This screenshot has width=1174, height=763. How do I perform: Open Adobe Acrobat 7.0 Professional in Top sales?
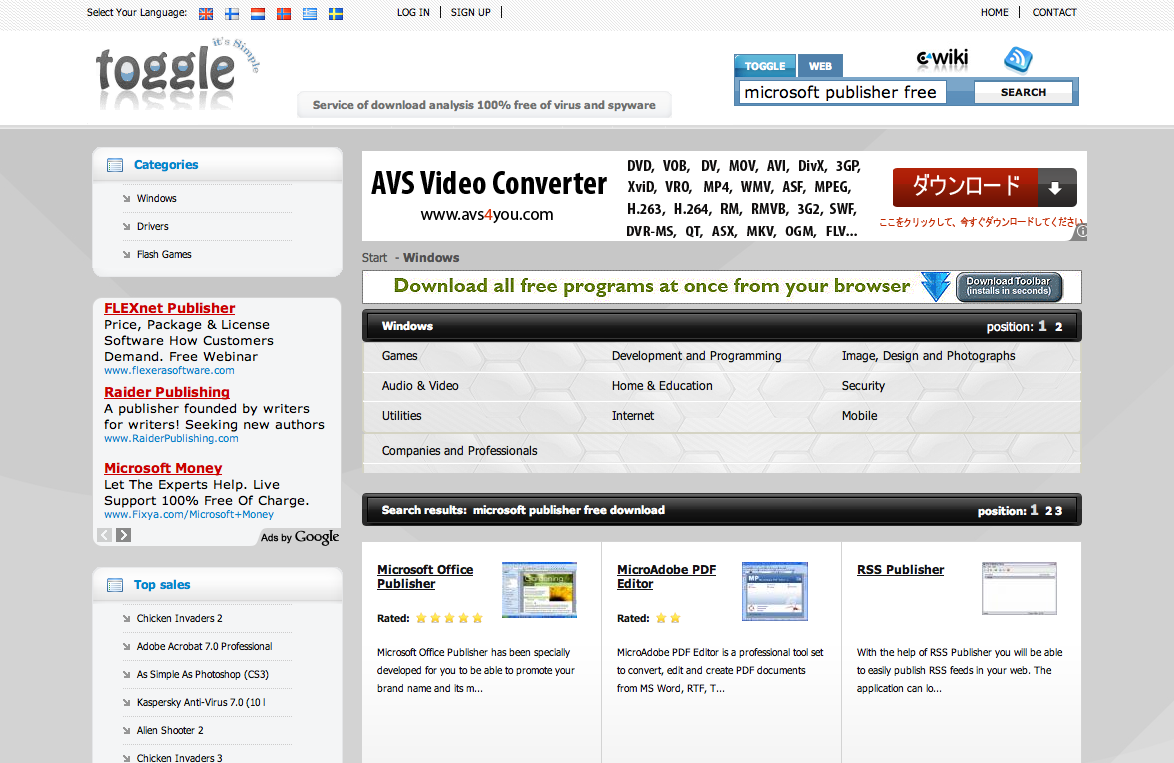[x=204, y=646]
